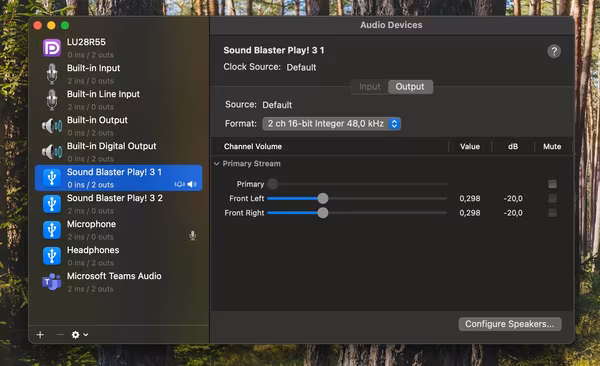Viewport: 600px width, 366px height.
Task: Select the LU28R55 device row
Action: click(x=119, y=48)
